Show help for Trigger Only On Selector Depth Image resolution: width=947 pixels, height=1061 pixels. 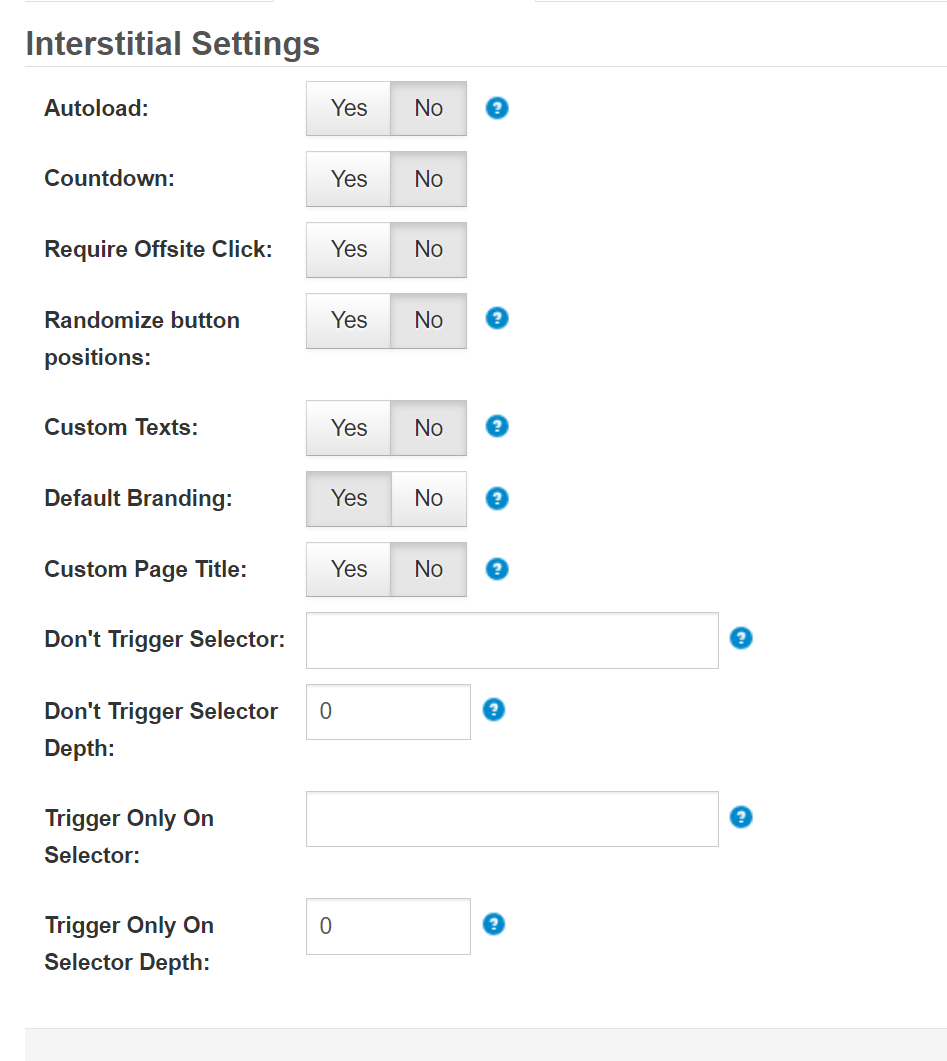point(494,924)
